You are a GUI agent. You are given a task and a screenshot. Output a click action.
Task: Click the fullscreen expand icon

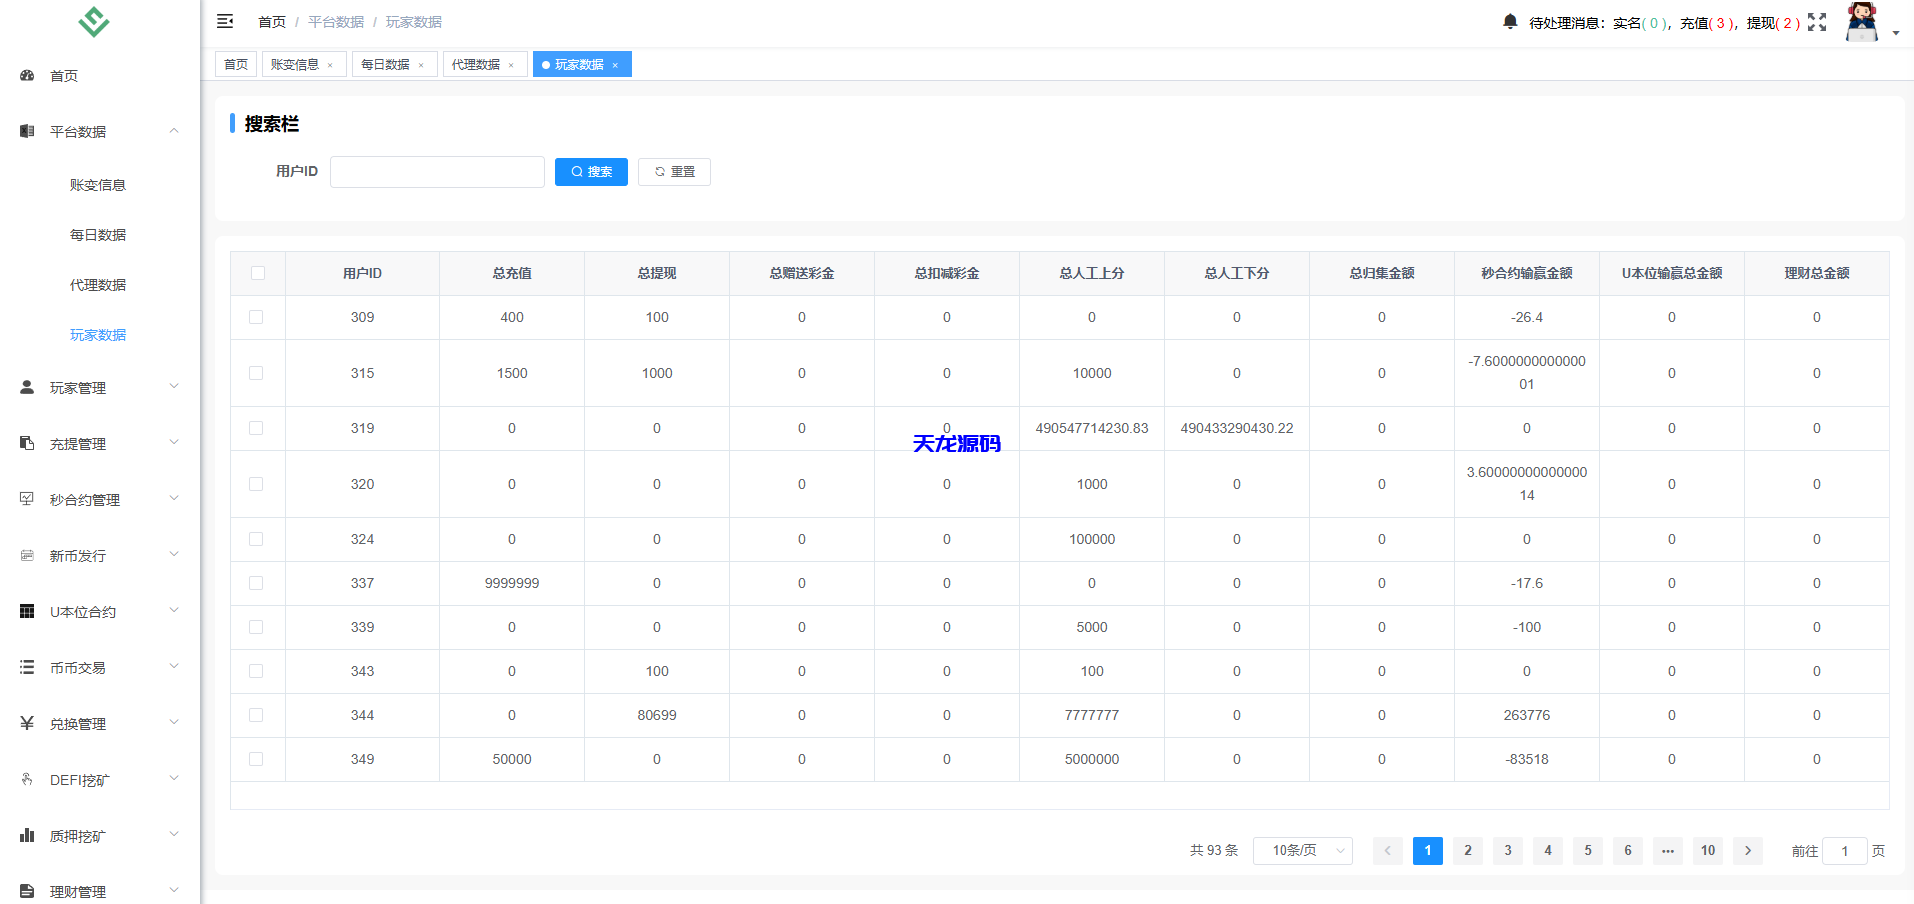1817,22
